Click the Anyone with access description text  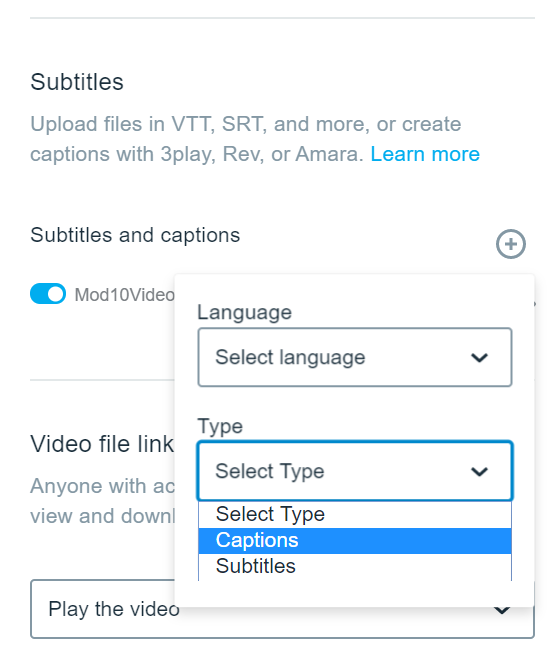[102, 501]
